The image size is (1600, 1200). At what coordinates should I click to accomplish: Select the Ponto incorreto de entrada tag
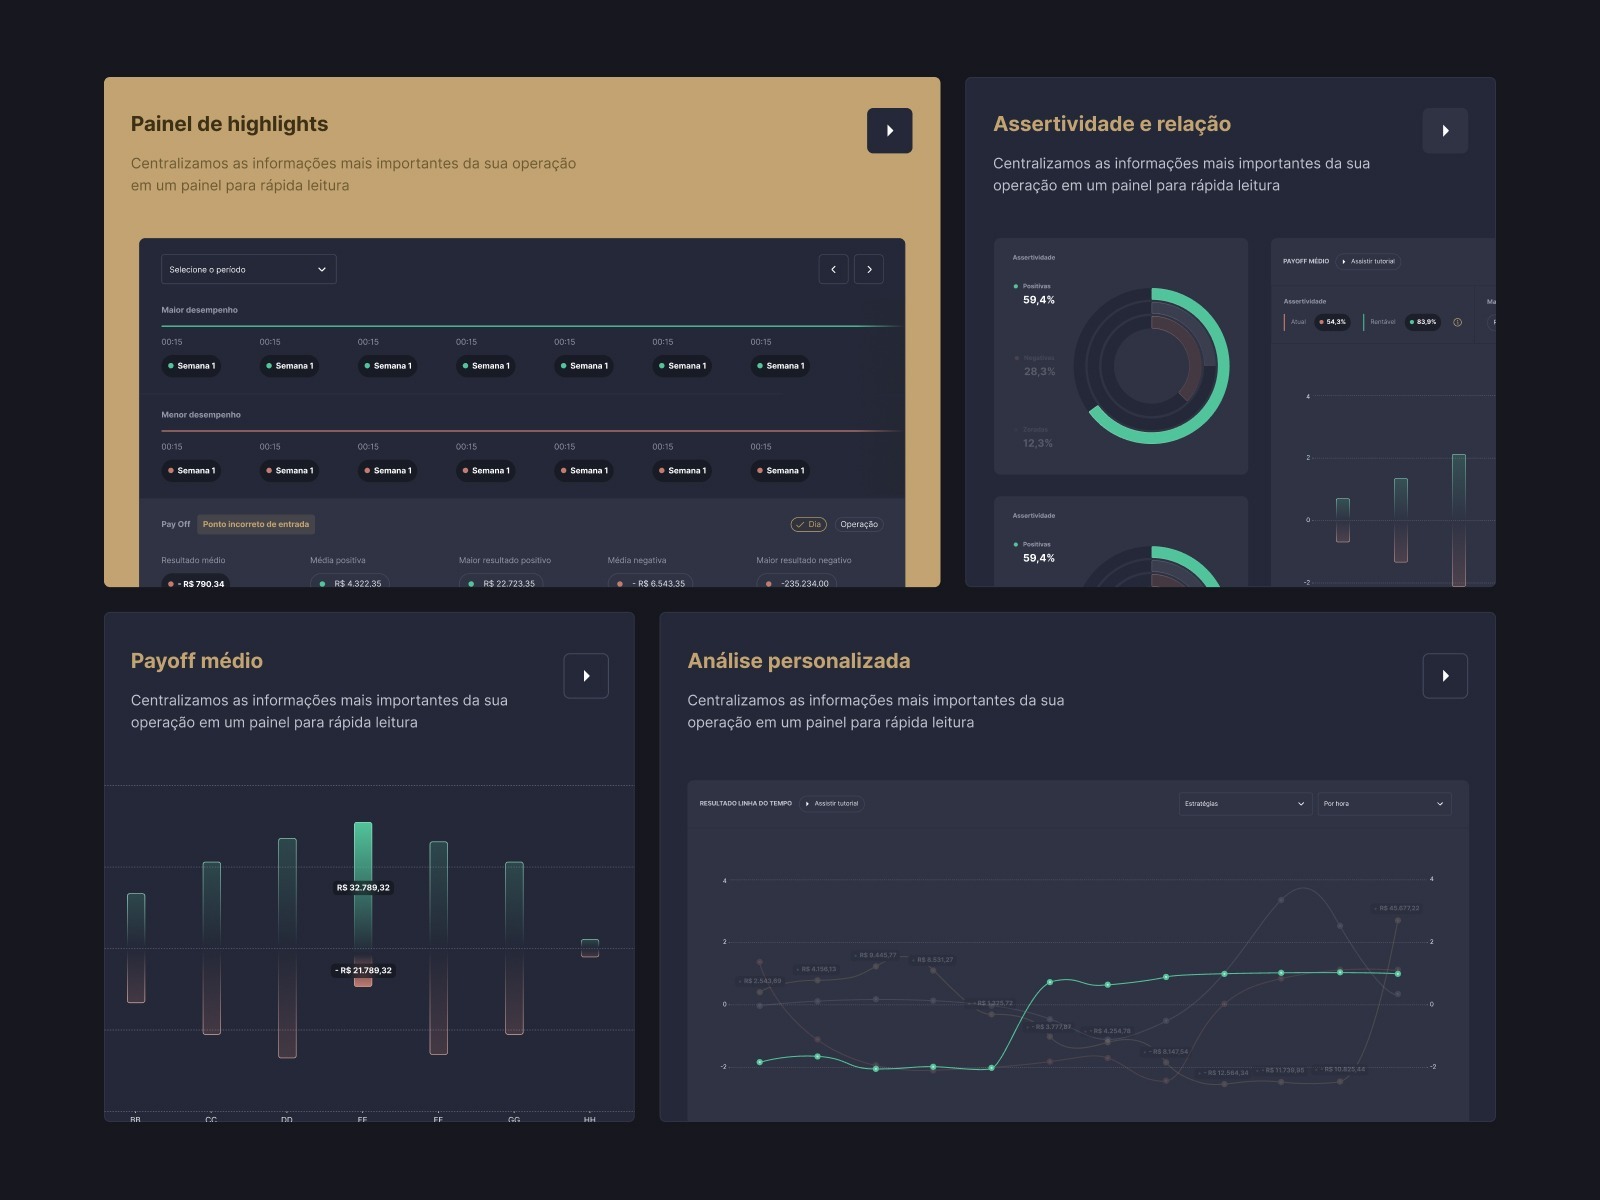click(256, 524)
